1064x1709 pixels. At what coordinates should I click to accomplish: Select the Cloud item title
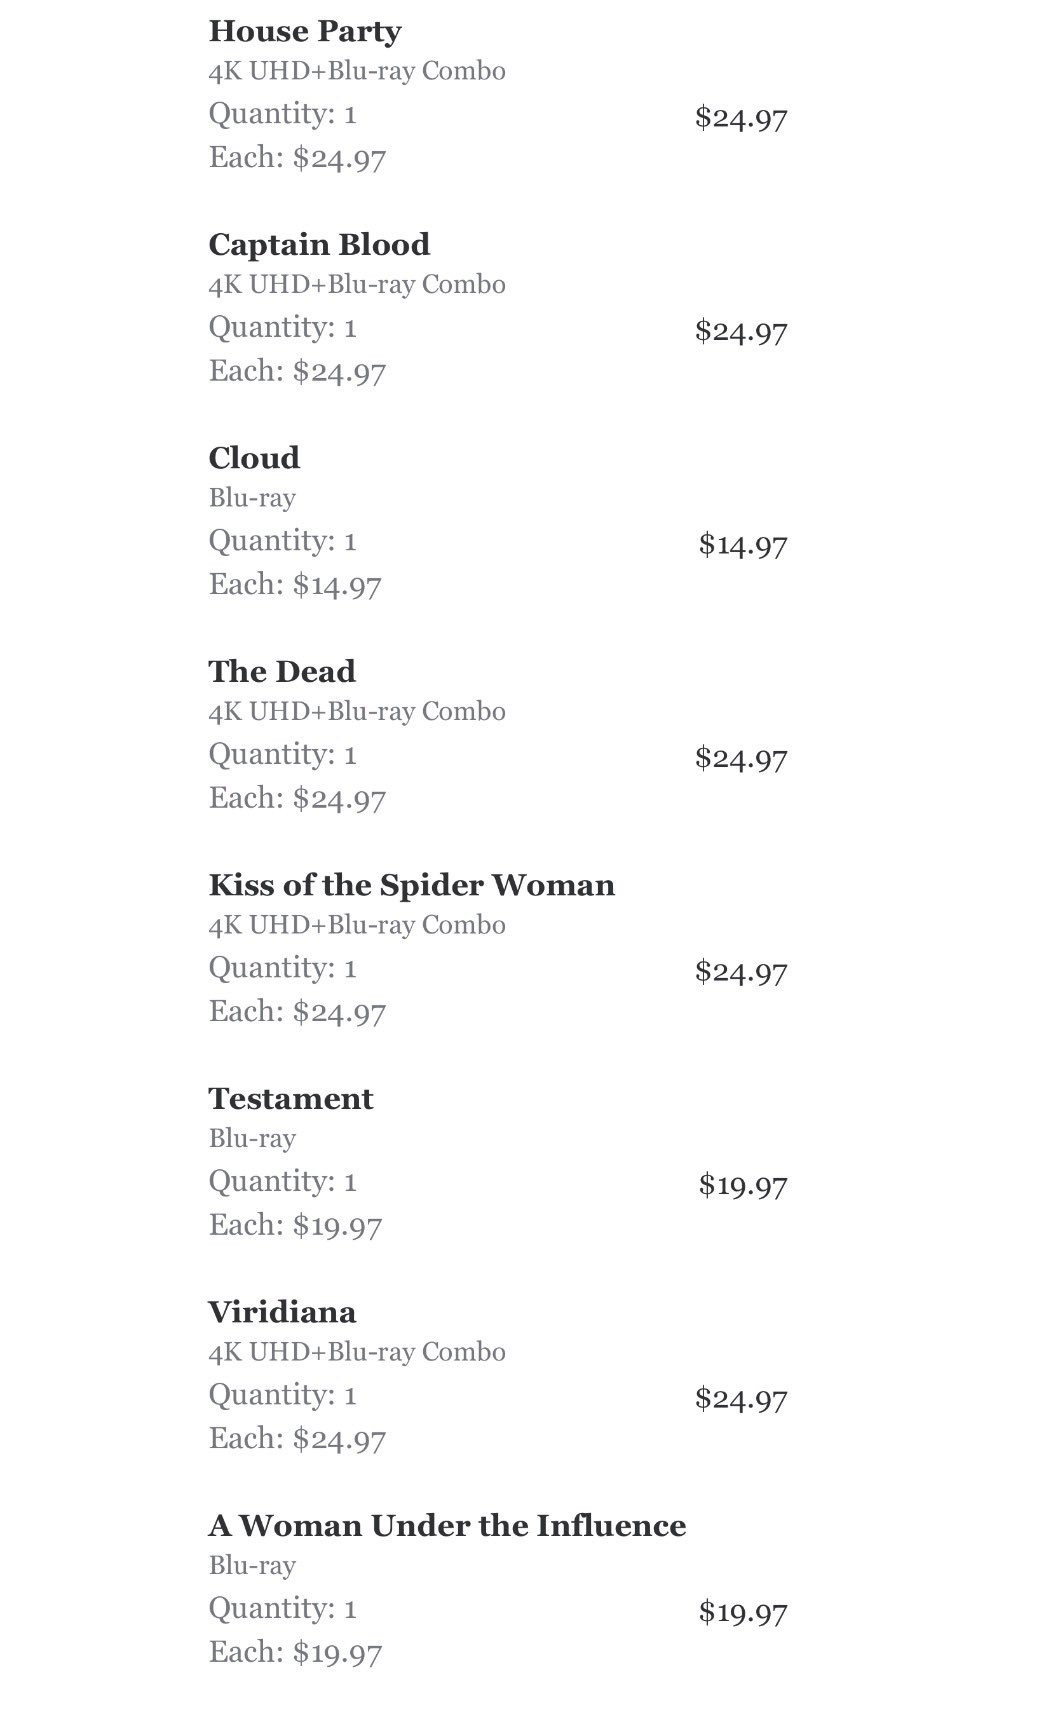tap(254, 458)
